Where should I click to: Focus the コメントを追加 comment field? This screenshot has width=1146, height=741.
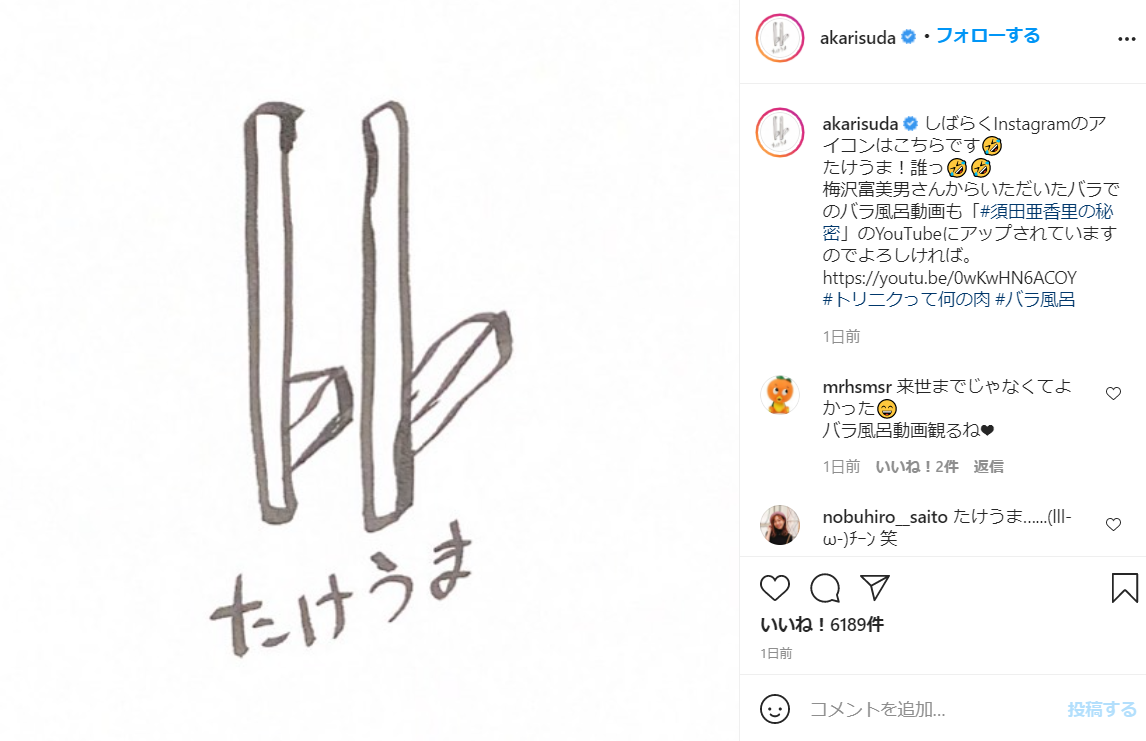point(932,709)
